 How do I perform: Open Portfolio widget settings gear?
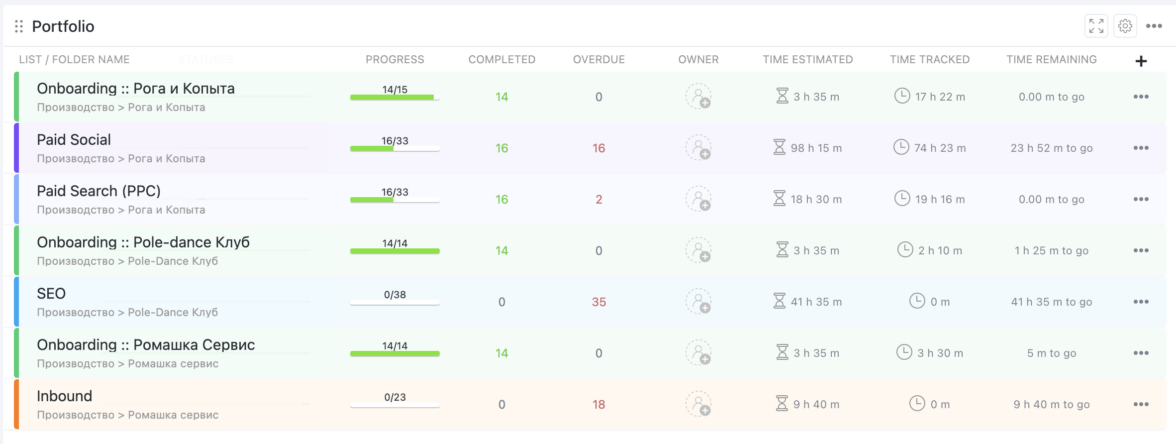click(x=1124, y=26)
